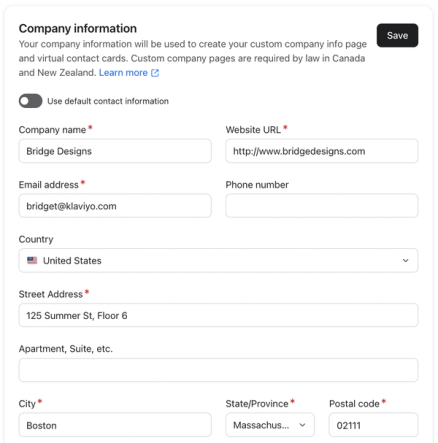Click the City field containing Boston
This screenshot has height=443, width=438.
(x=115, y=425)
